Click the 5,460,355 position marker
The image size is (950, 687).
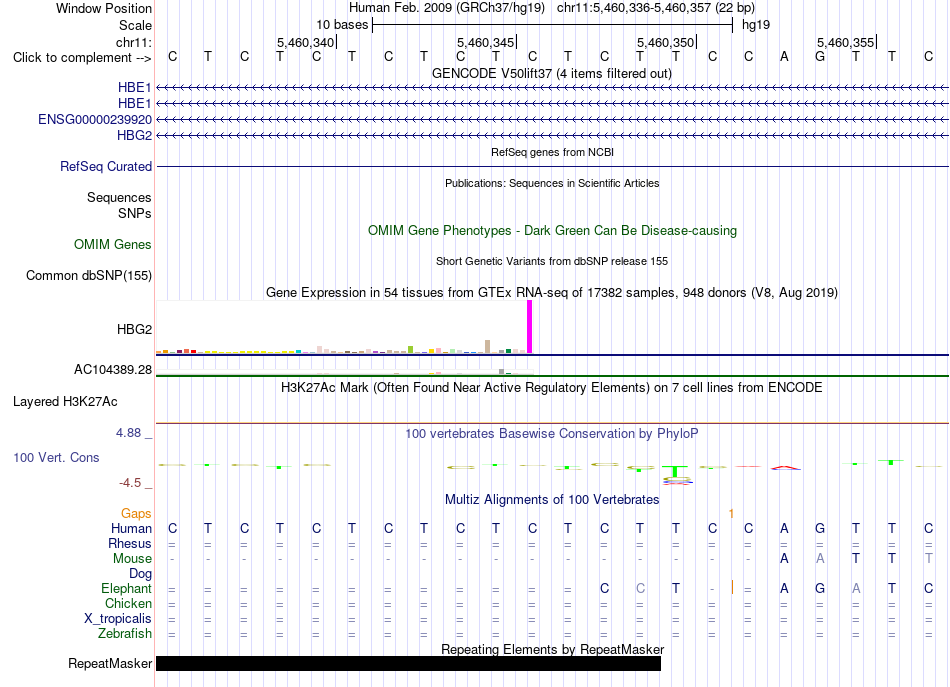point(845,42)
